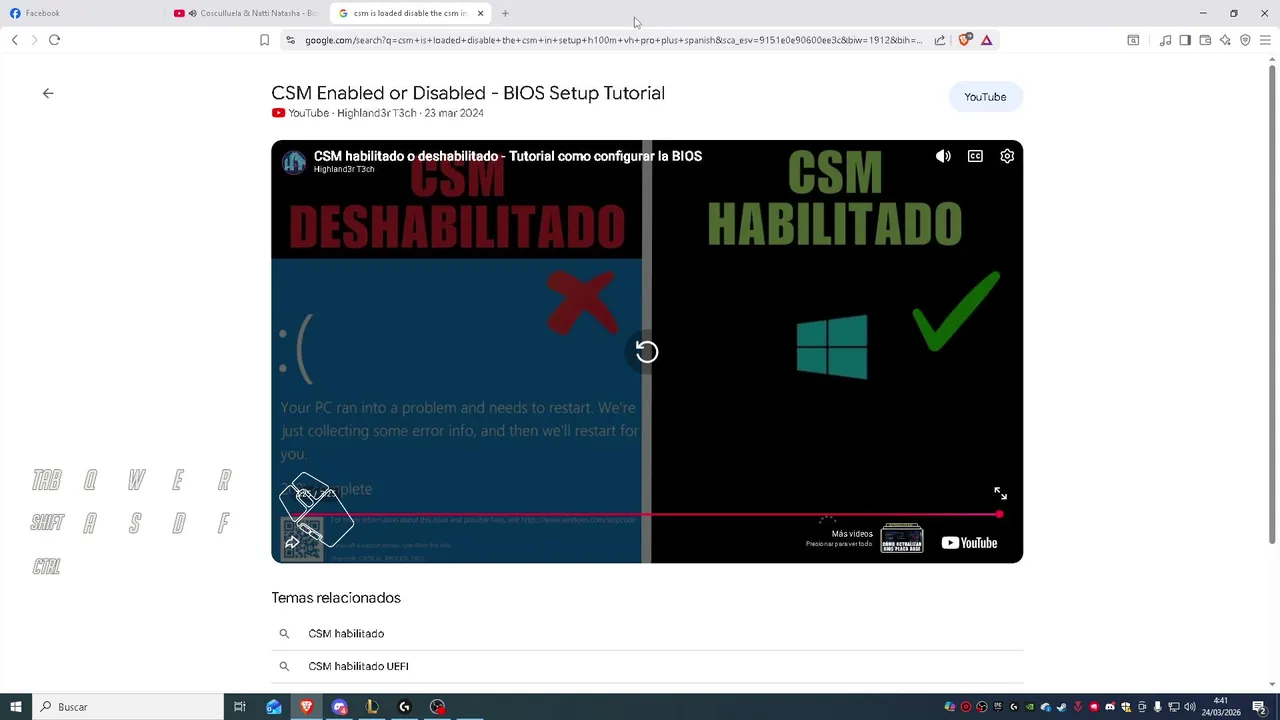The height and width of the screenshot is (720, 1280).
Task: Open the League of Legends taskbar icon
Action: coord(372,707)
